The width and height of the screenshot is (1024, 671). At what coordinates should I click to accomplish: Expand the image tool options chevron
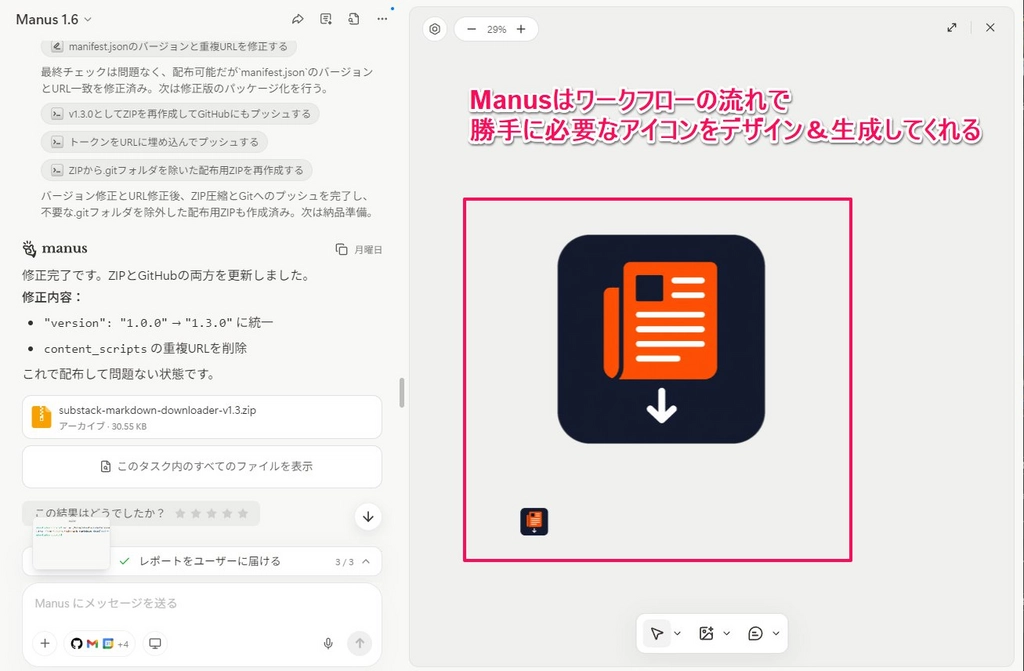point(727,633)
